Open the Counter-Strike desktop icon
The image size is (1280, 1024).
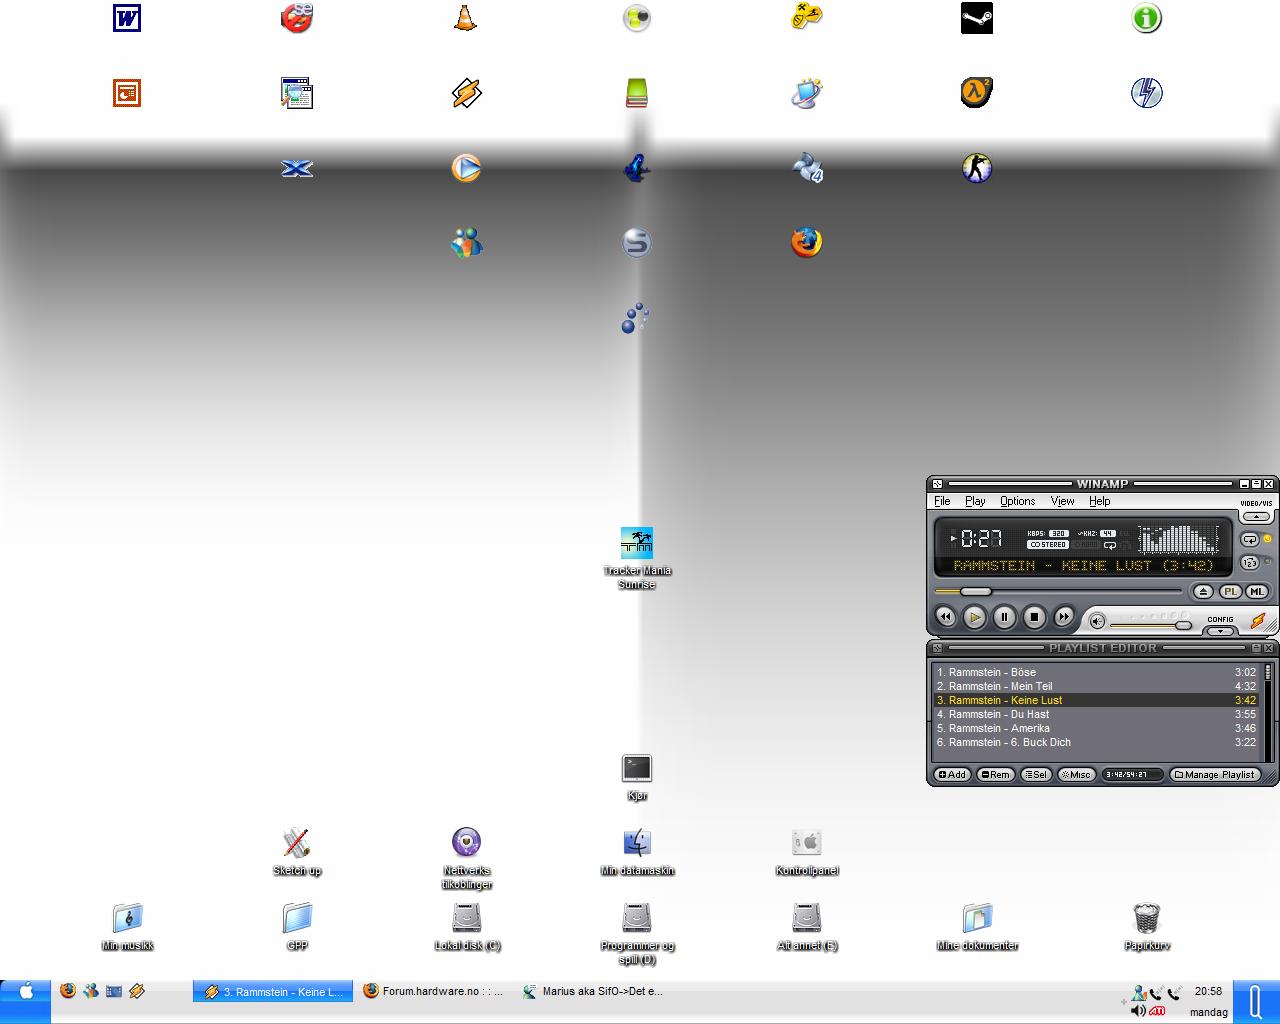pos(977,168)
